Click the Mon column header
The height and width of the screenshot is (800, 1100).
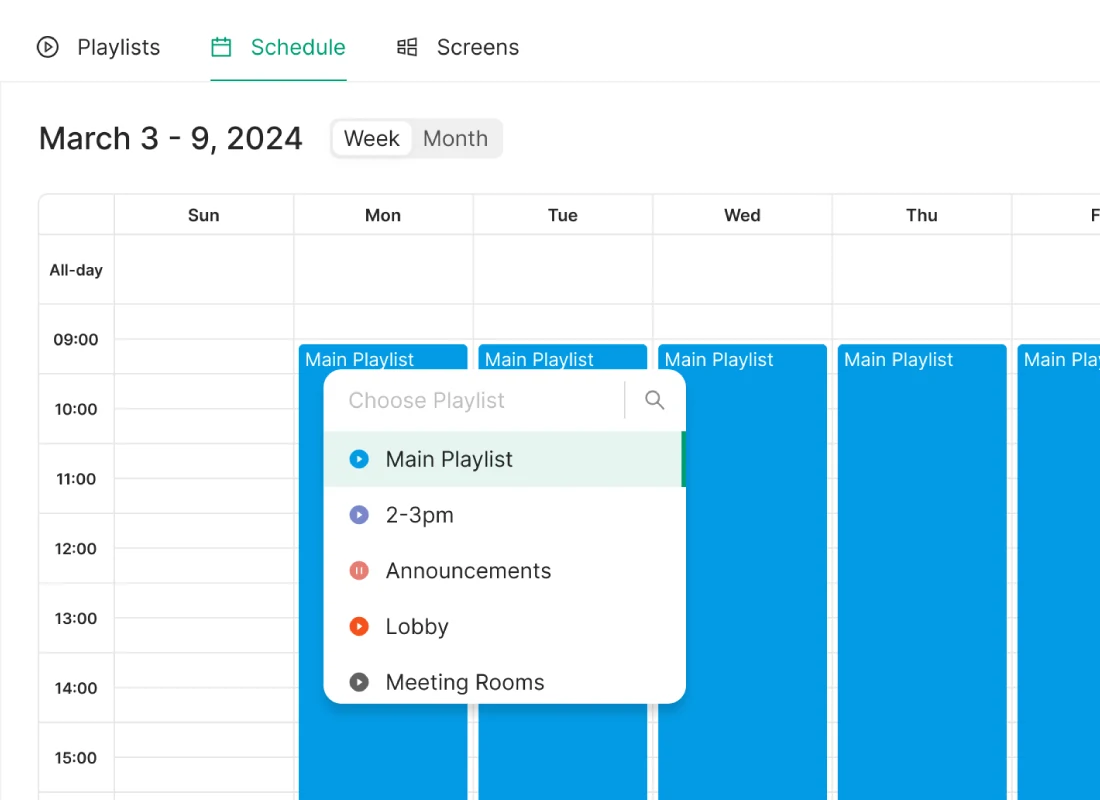[x=383, y=215]
